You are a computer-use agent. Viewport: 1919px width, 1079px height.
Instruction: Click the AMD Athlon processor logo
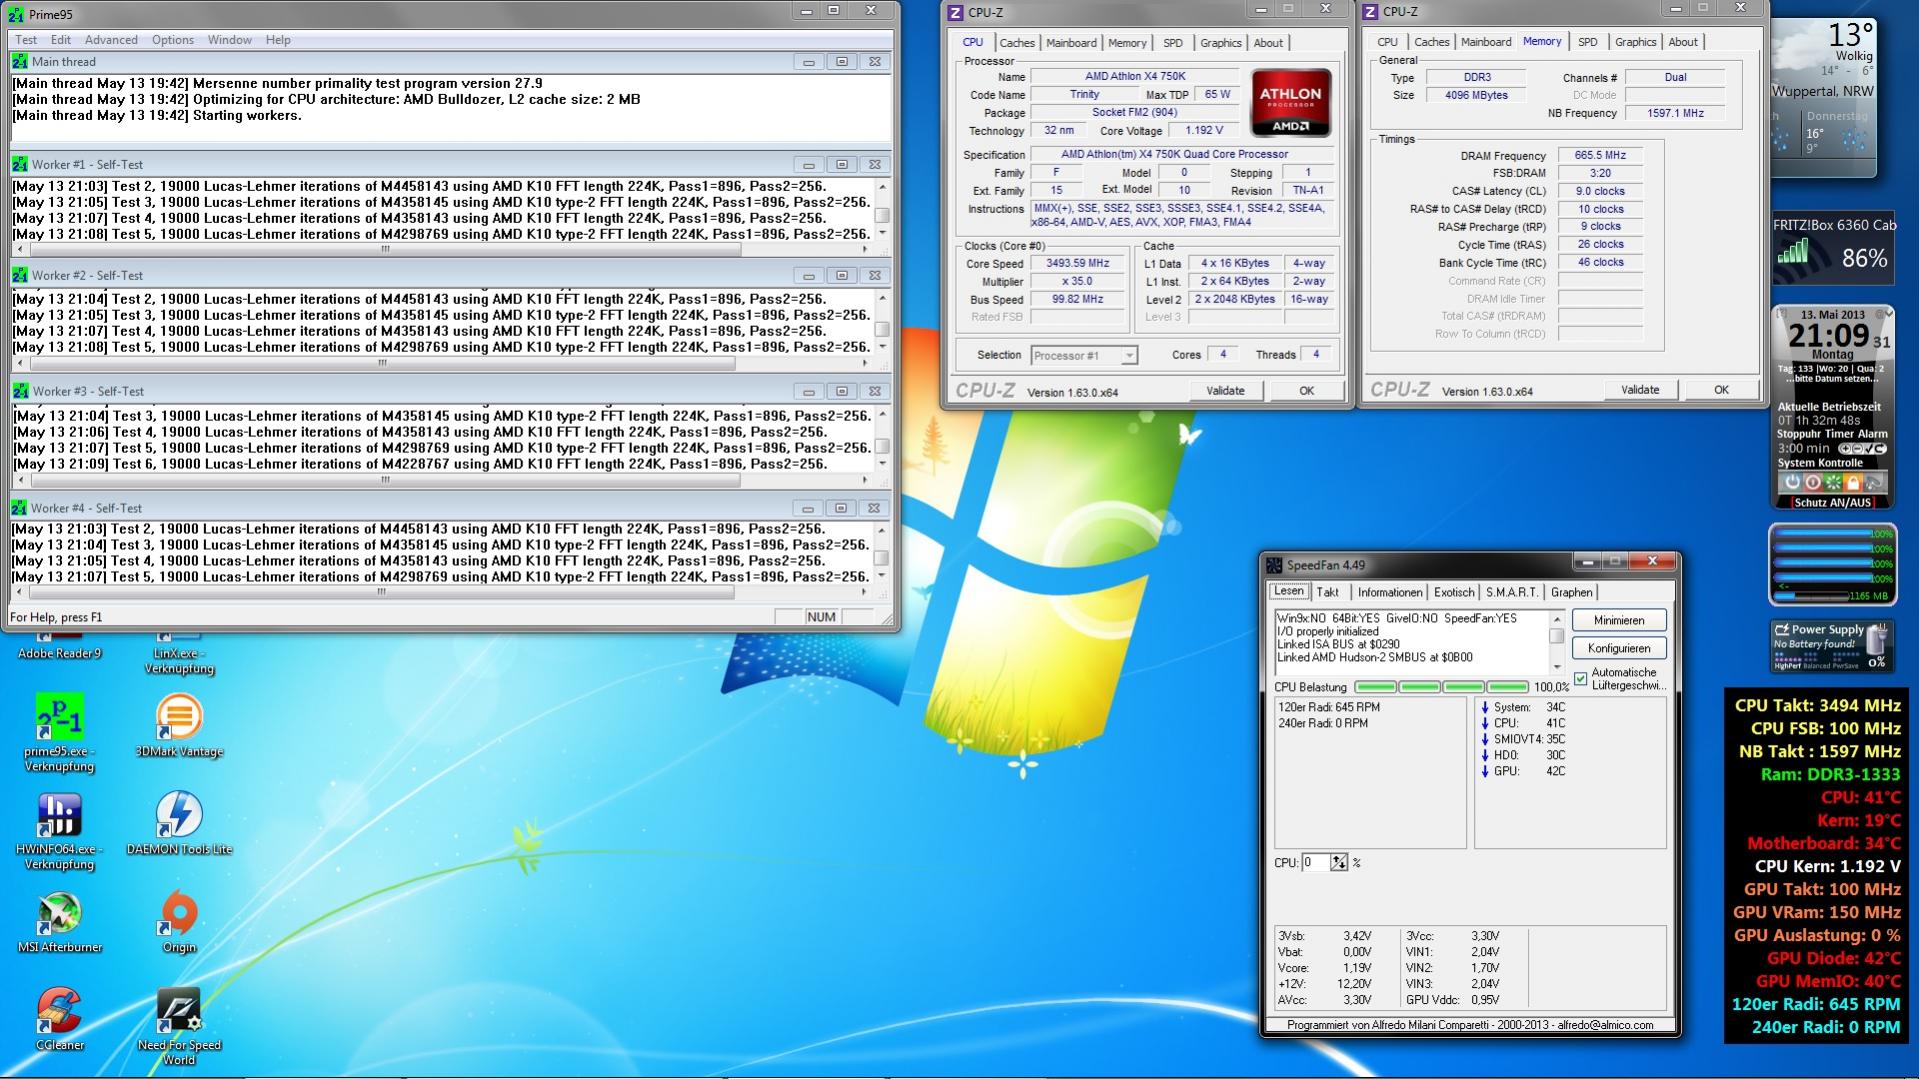[1290, 103]
